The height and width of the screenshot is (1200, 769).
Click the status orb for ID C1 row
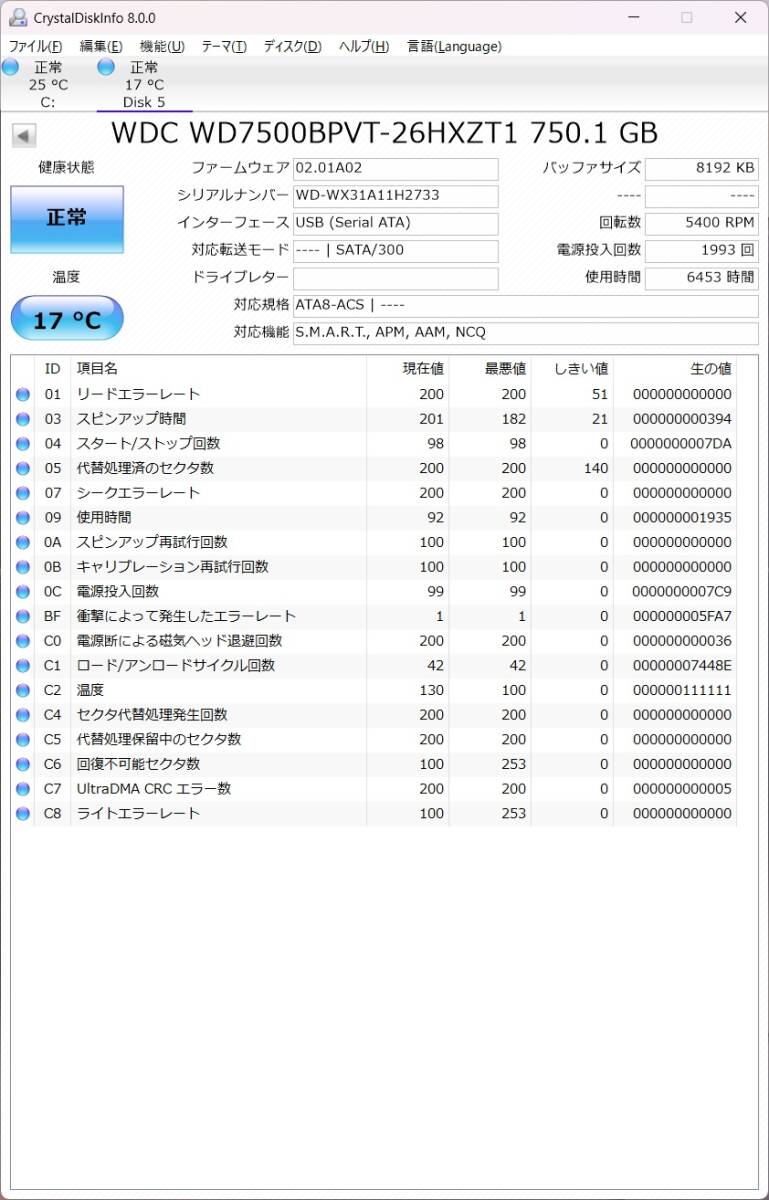pos(23,666)
